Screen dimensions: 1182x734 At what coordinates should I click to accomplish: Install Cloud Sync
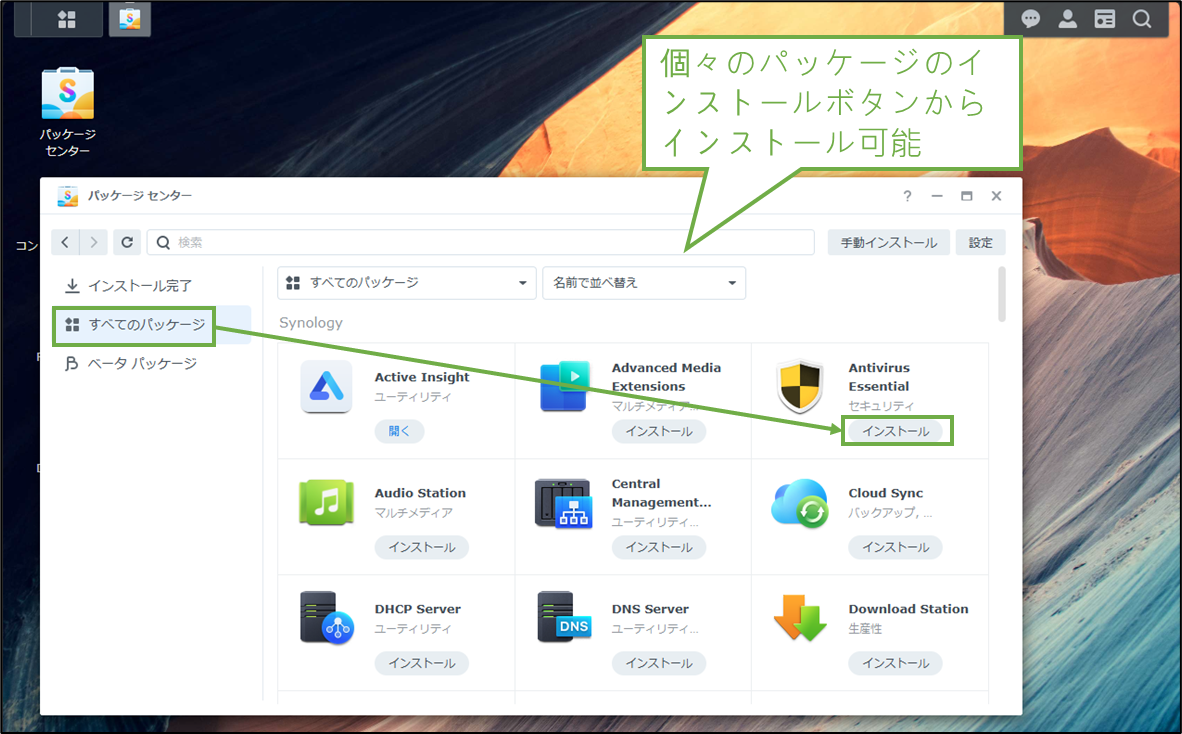896,547
